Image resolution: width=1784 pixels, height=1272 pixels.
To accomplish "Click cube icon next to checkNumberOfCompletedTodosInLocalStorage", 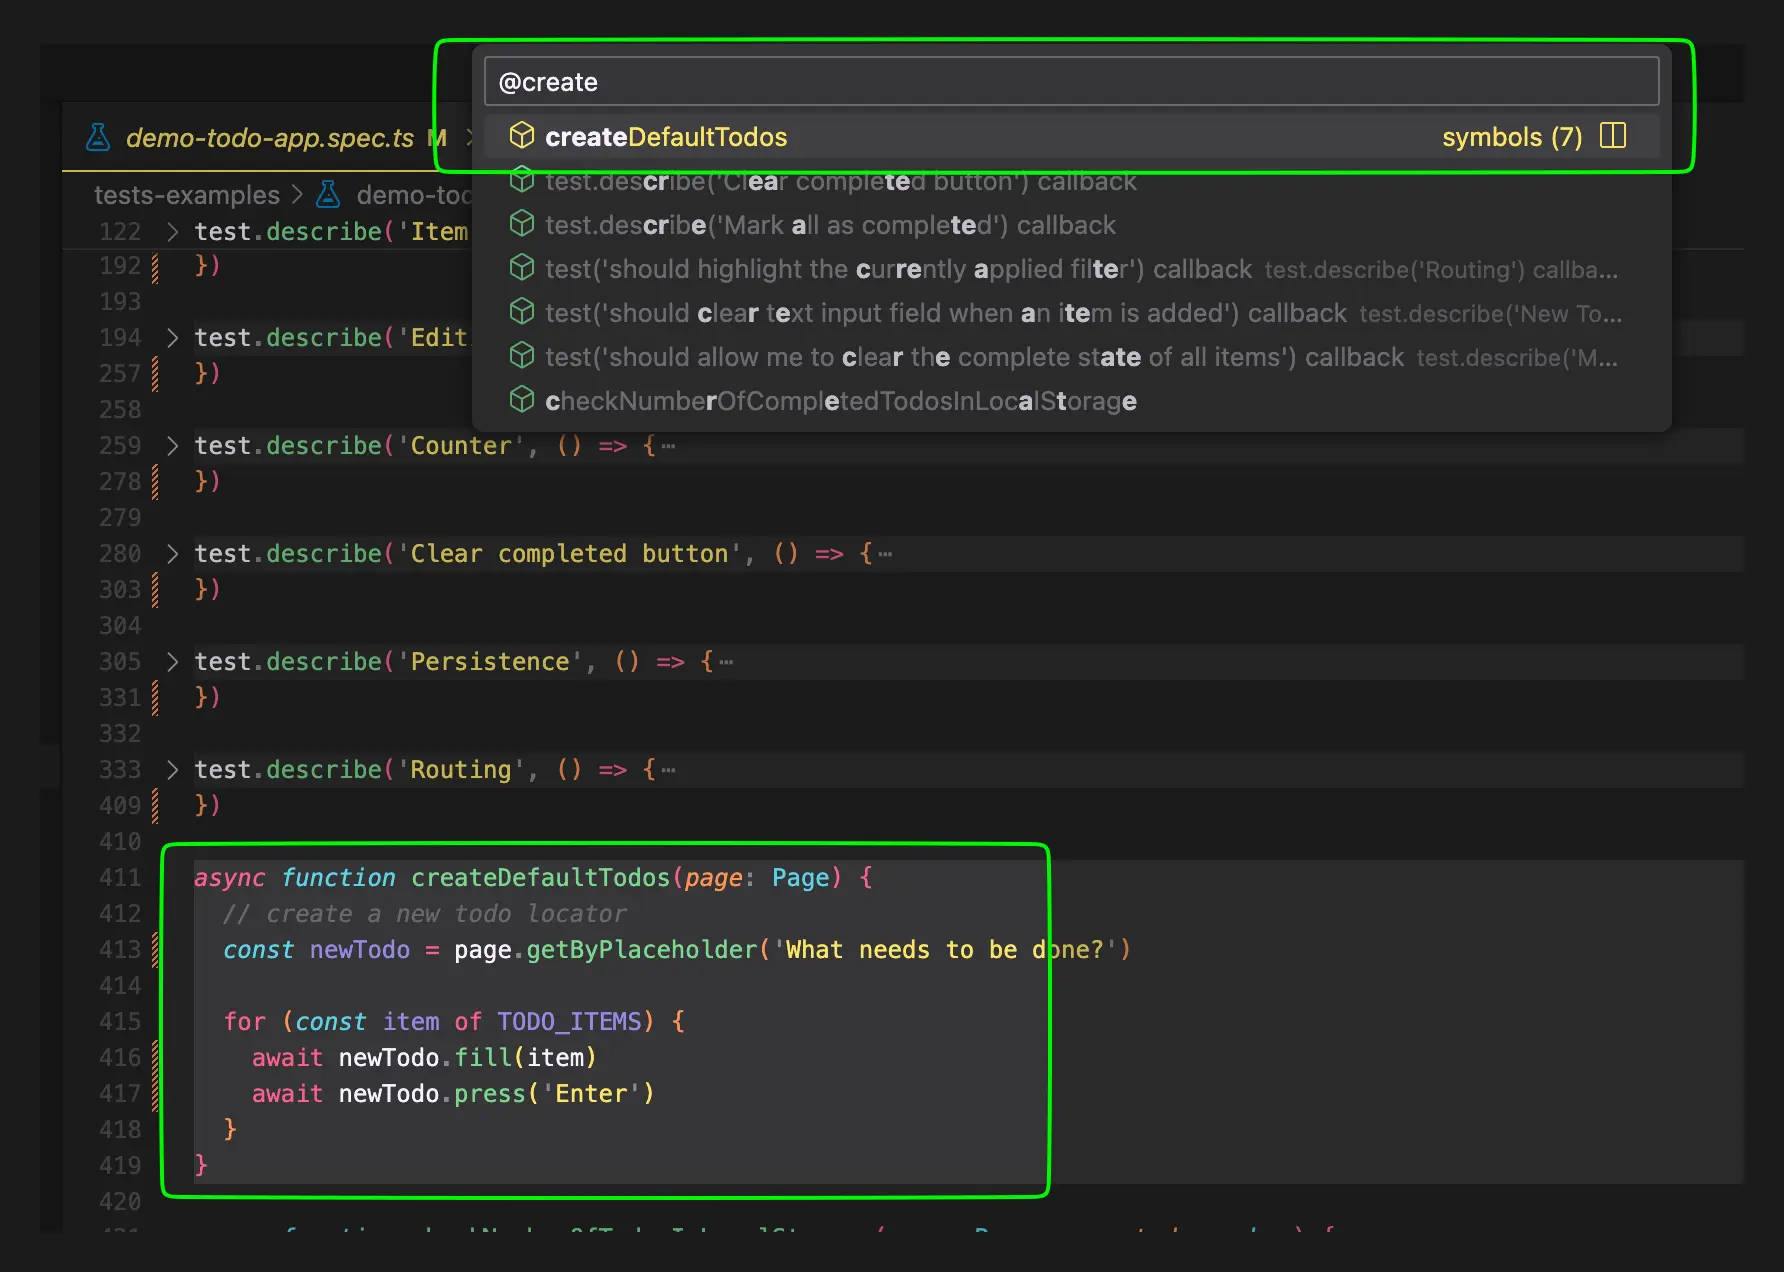I will click(522, 400).
